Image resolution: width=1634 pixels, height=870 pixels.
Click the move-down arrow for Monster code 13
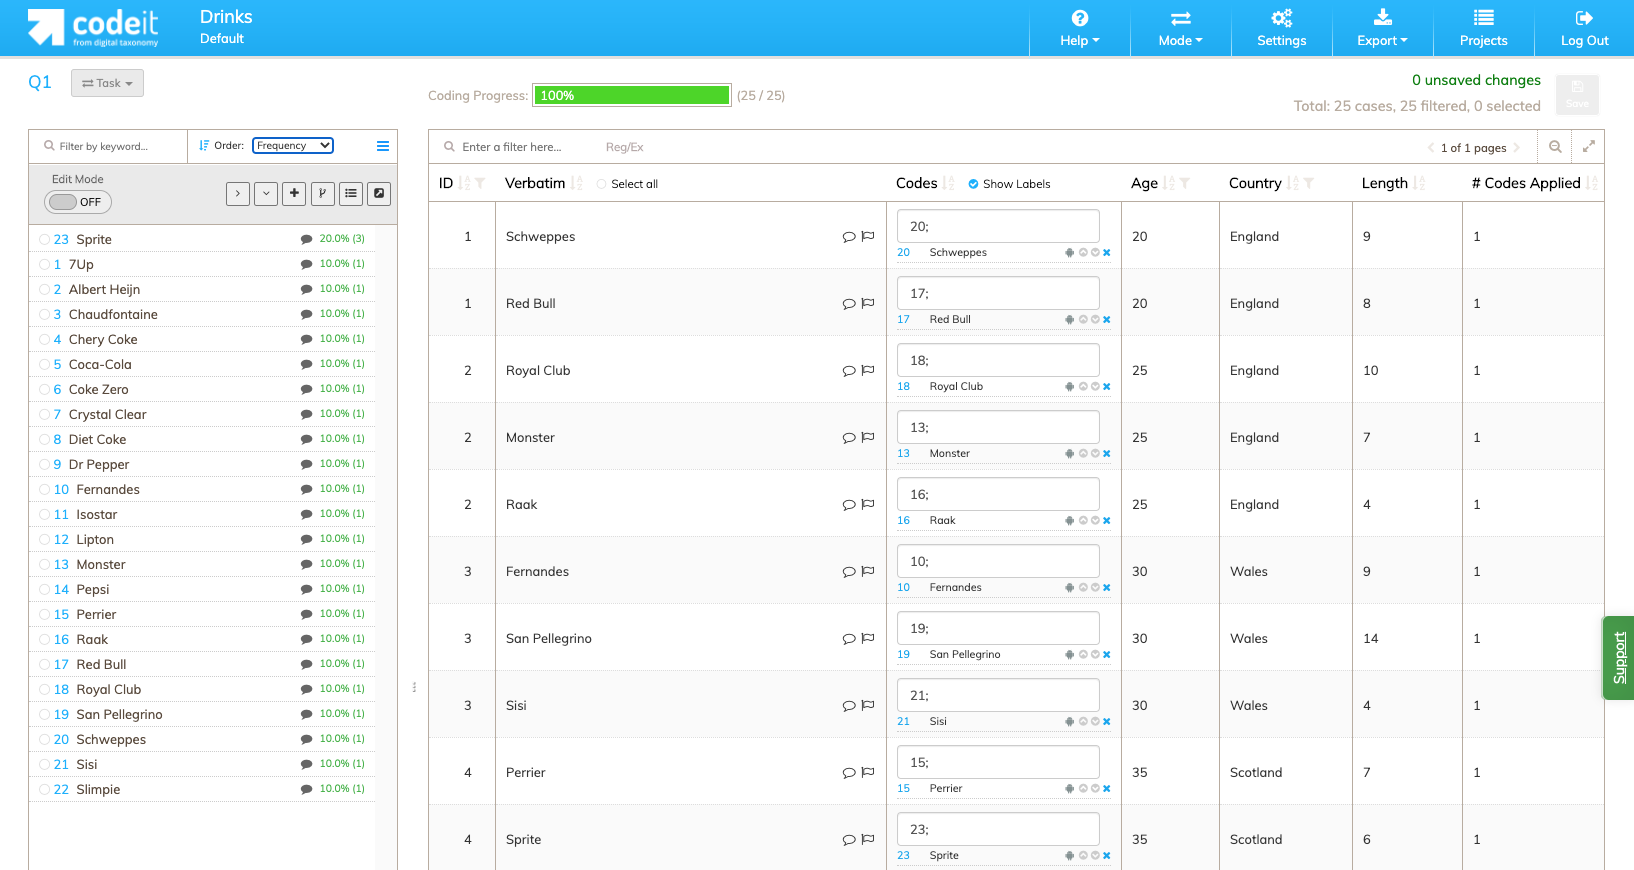pyautogui.click(x=1095, y=454)
